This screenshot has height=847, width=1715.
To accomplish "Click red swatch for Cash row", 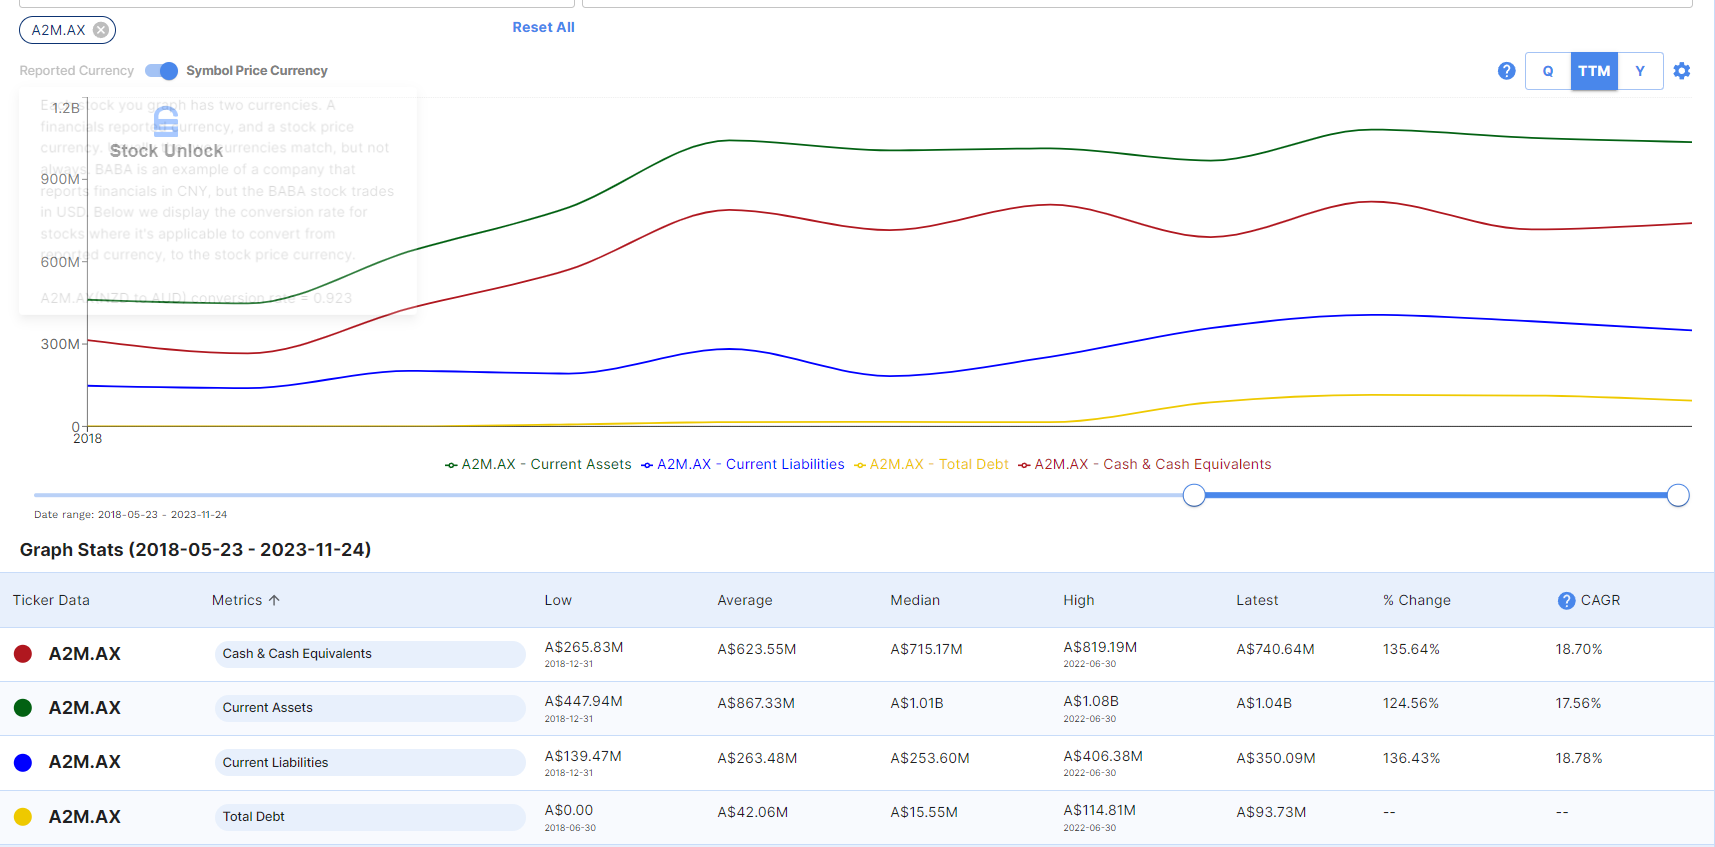I will (23, 654).
